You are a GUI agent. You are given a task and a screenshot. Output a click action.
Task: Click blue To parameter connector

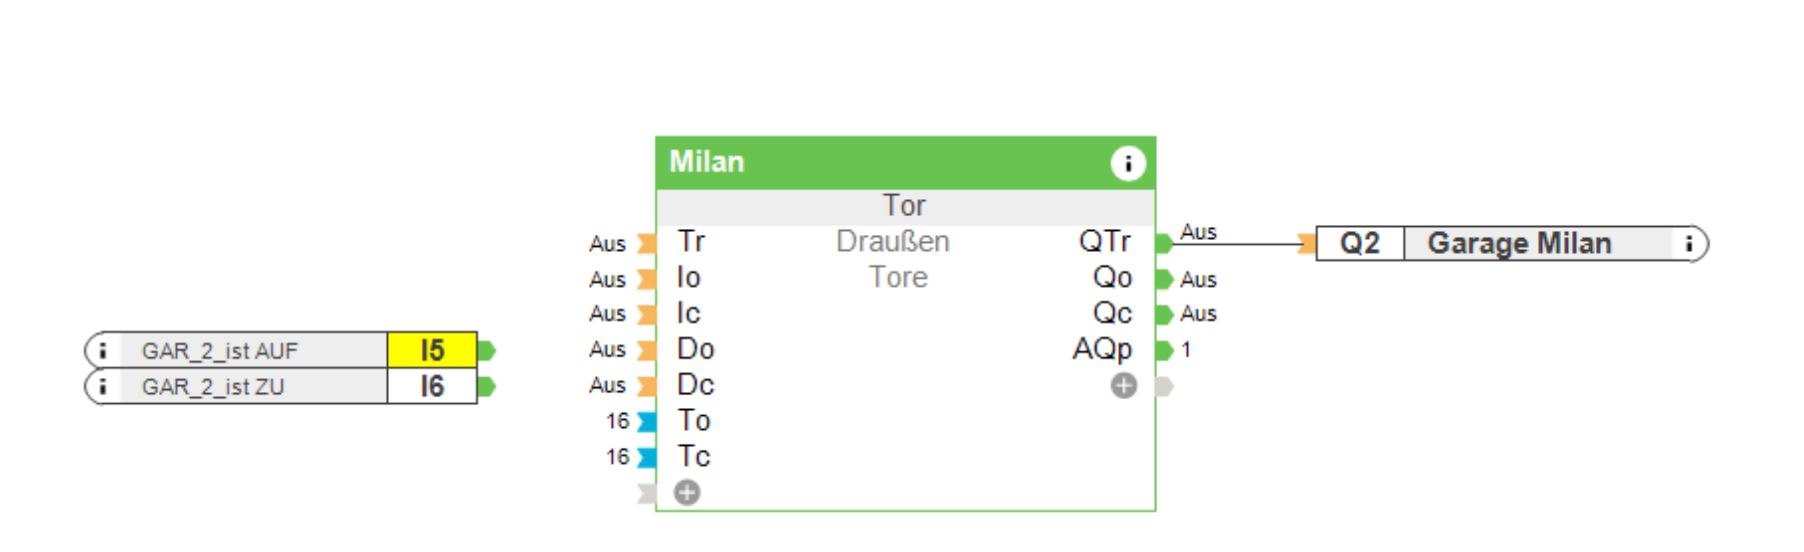647,421
